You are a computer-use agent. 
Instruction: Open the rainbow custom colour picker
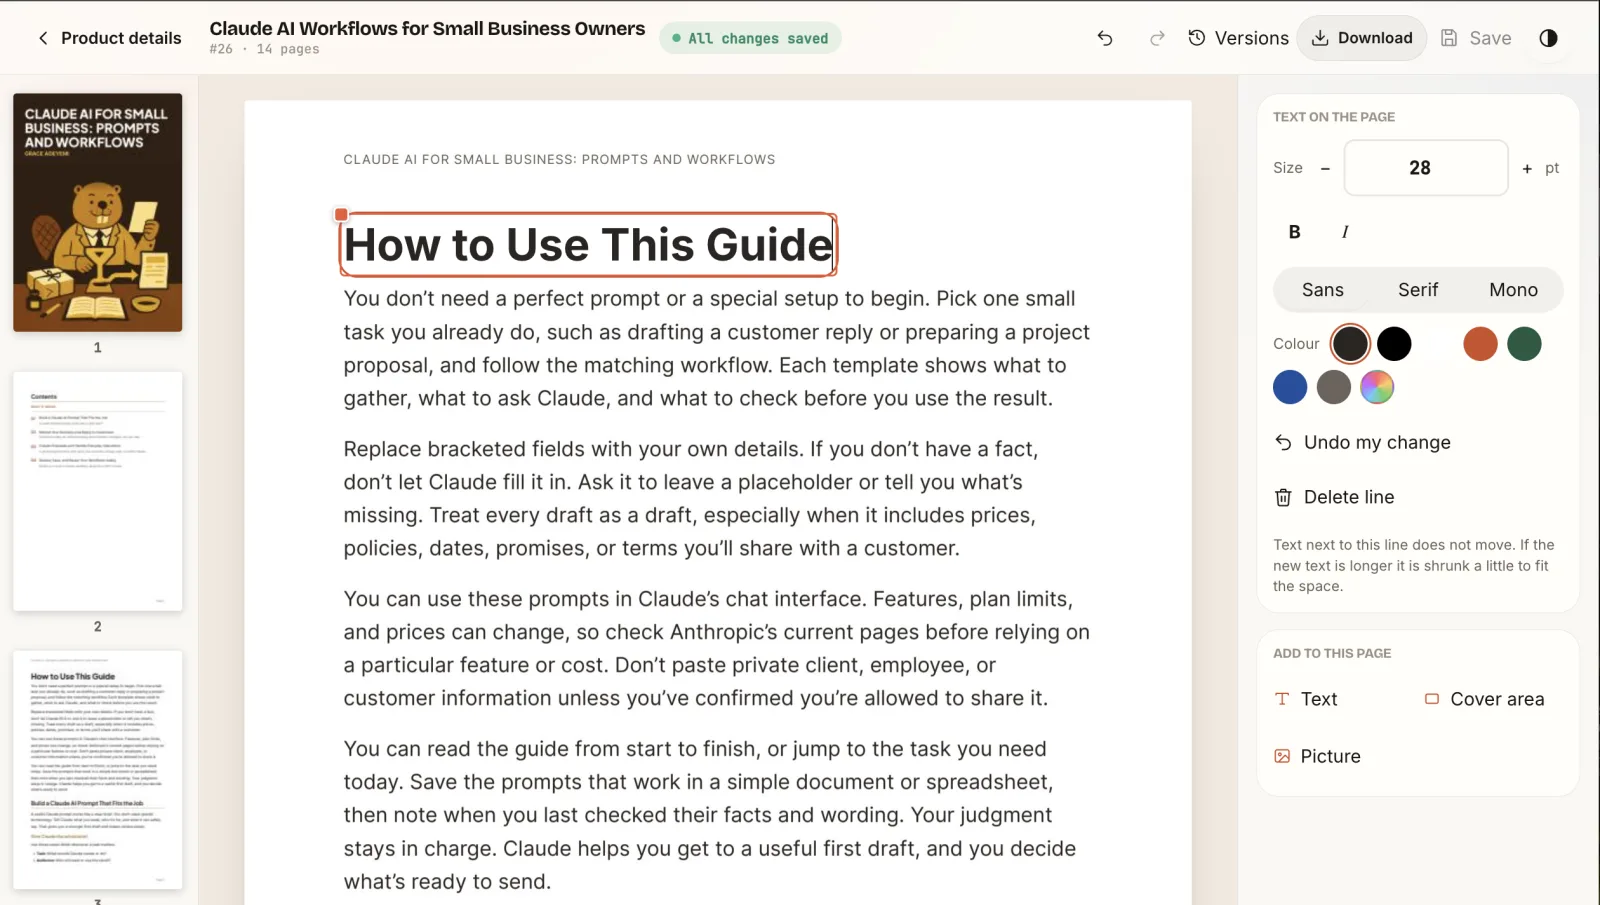pyautogui.click(x=1377, y=387)
